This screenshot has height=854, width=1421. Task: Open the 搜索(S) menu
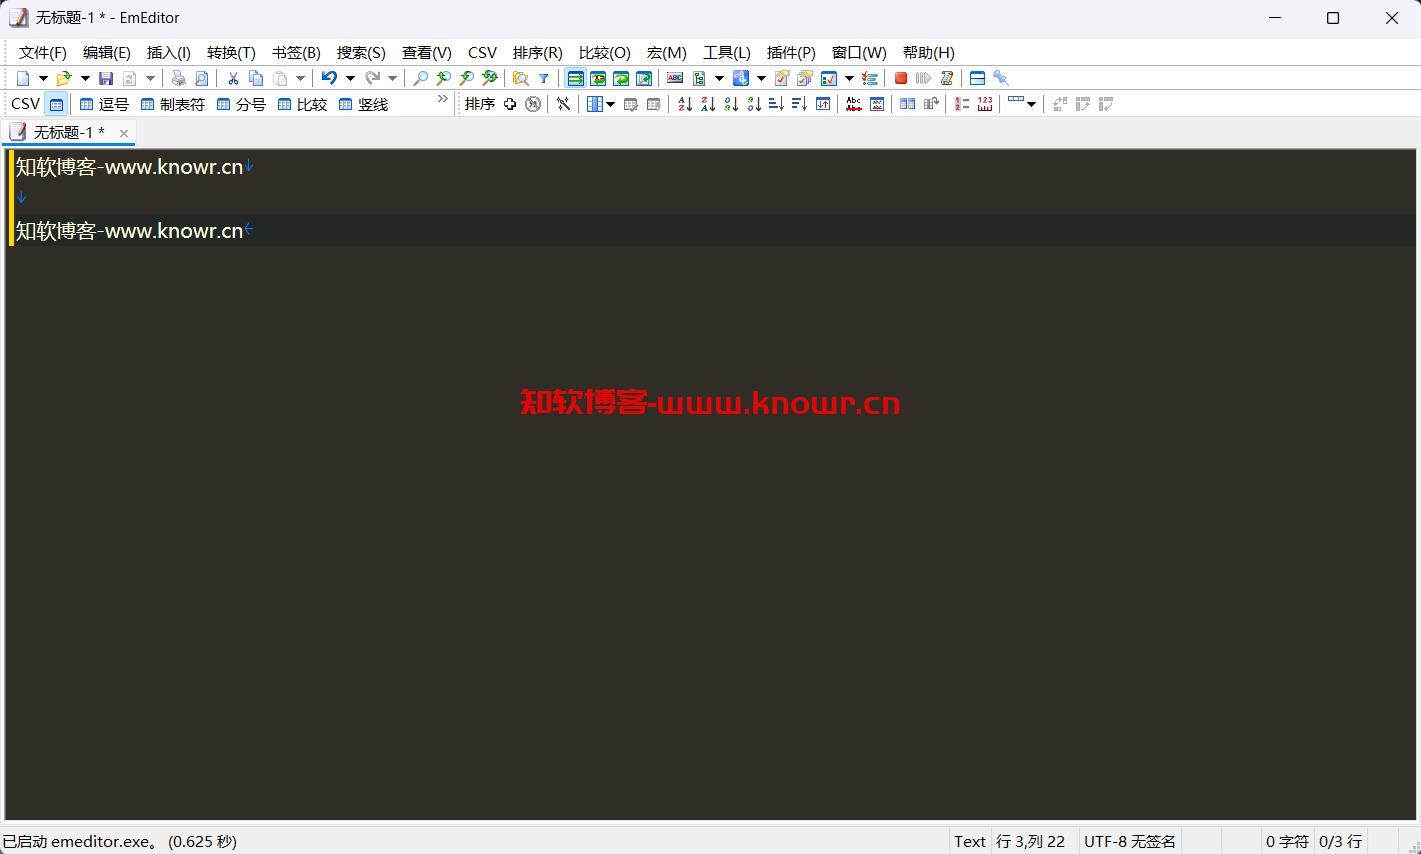pos(361,53)
